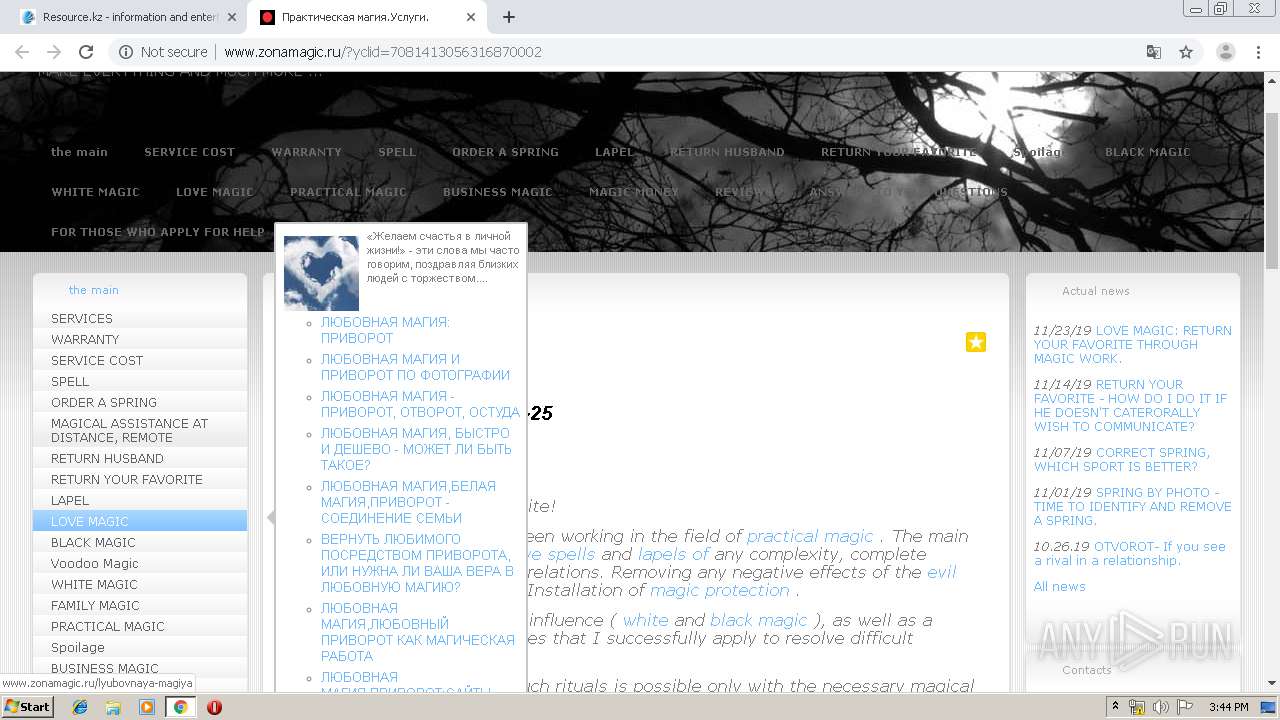Open WARRANTY in top navigation
The image size is (1280, 720).
point(306,152)
